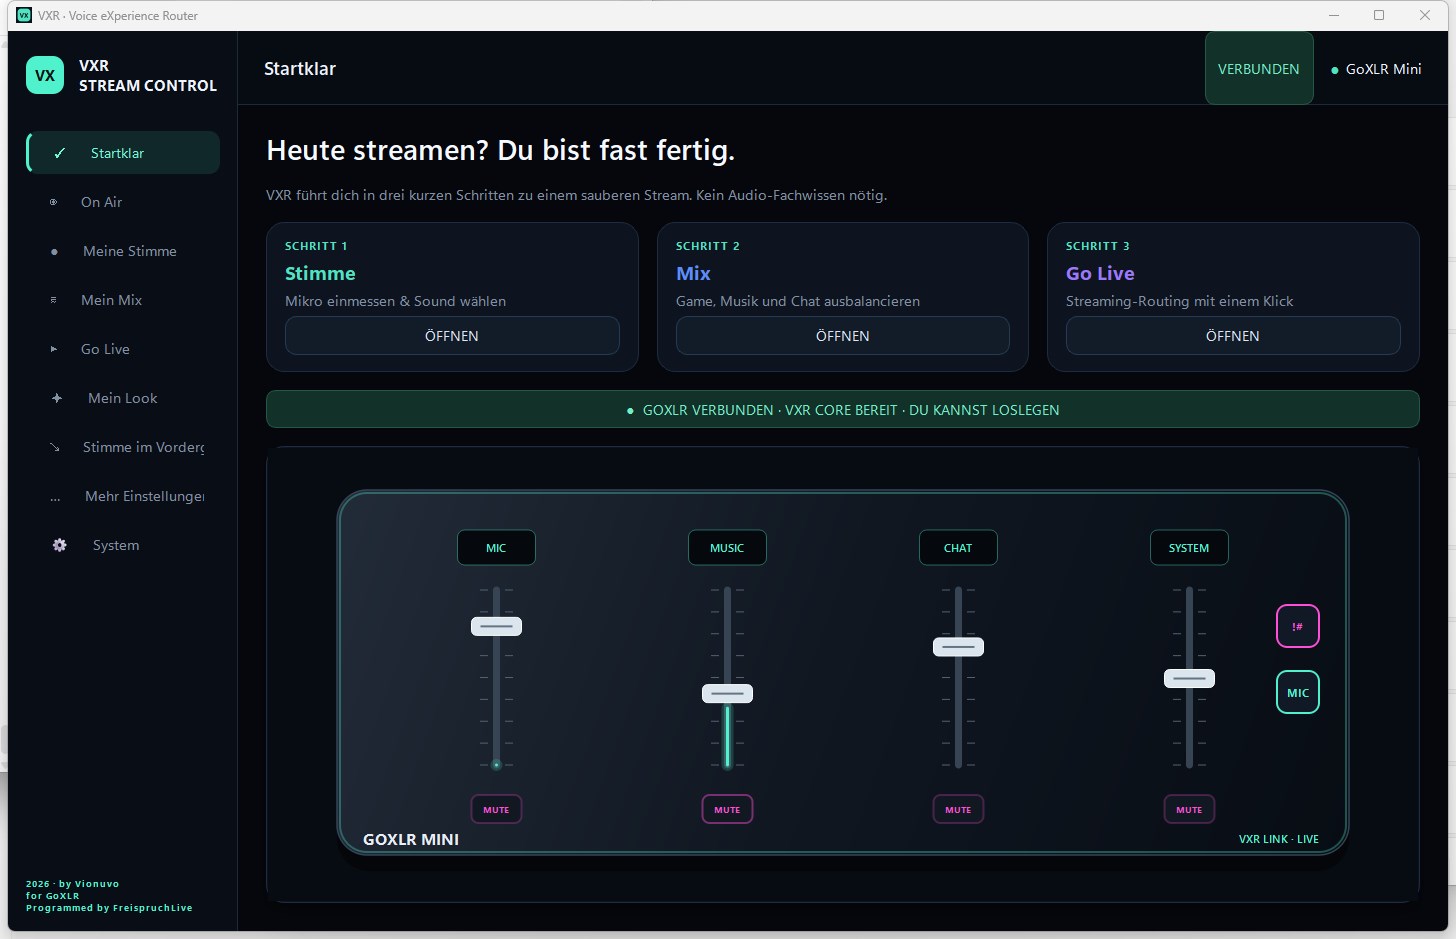
Task: Open the Stimme im Vordergrund entry
Action: click(123, 447)
